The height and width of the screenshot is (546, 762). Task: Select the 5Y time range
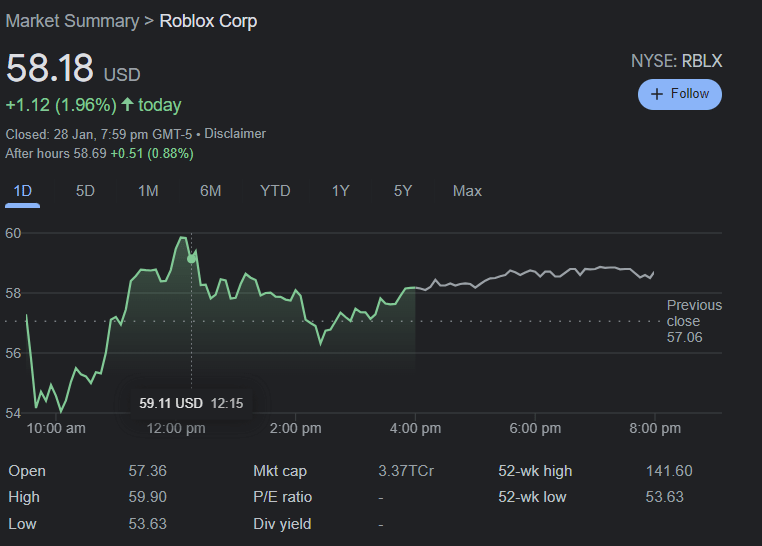point(403,191)
